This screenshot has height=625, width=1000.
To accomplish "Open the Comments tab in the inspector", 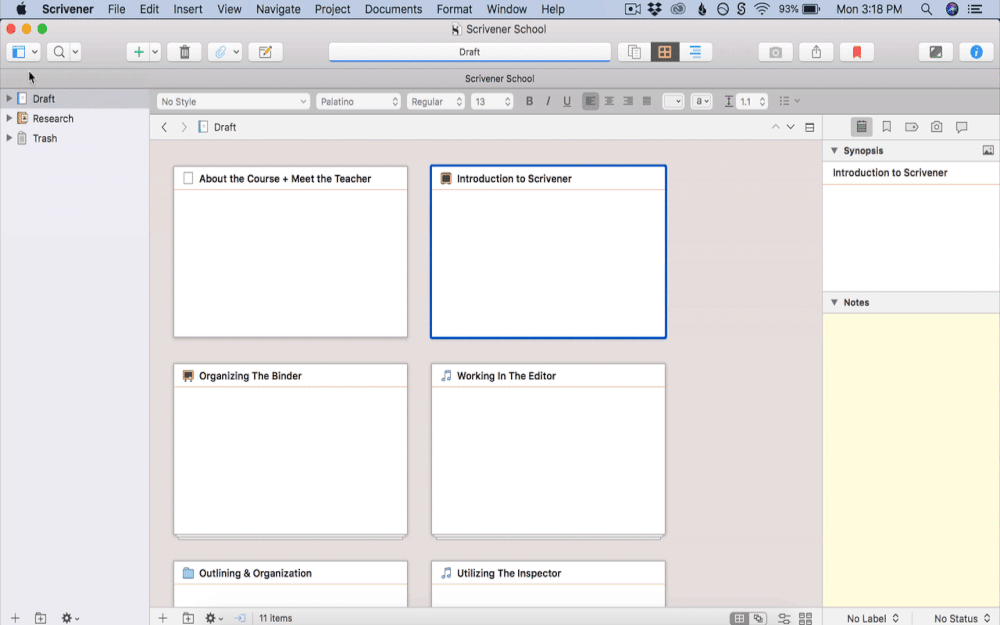I will [961, 127].
